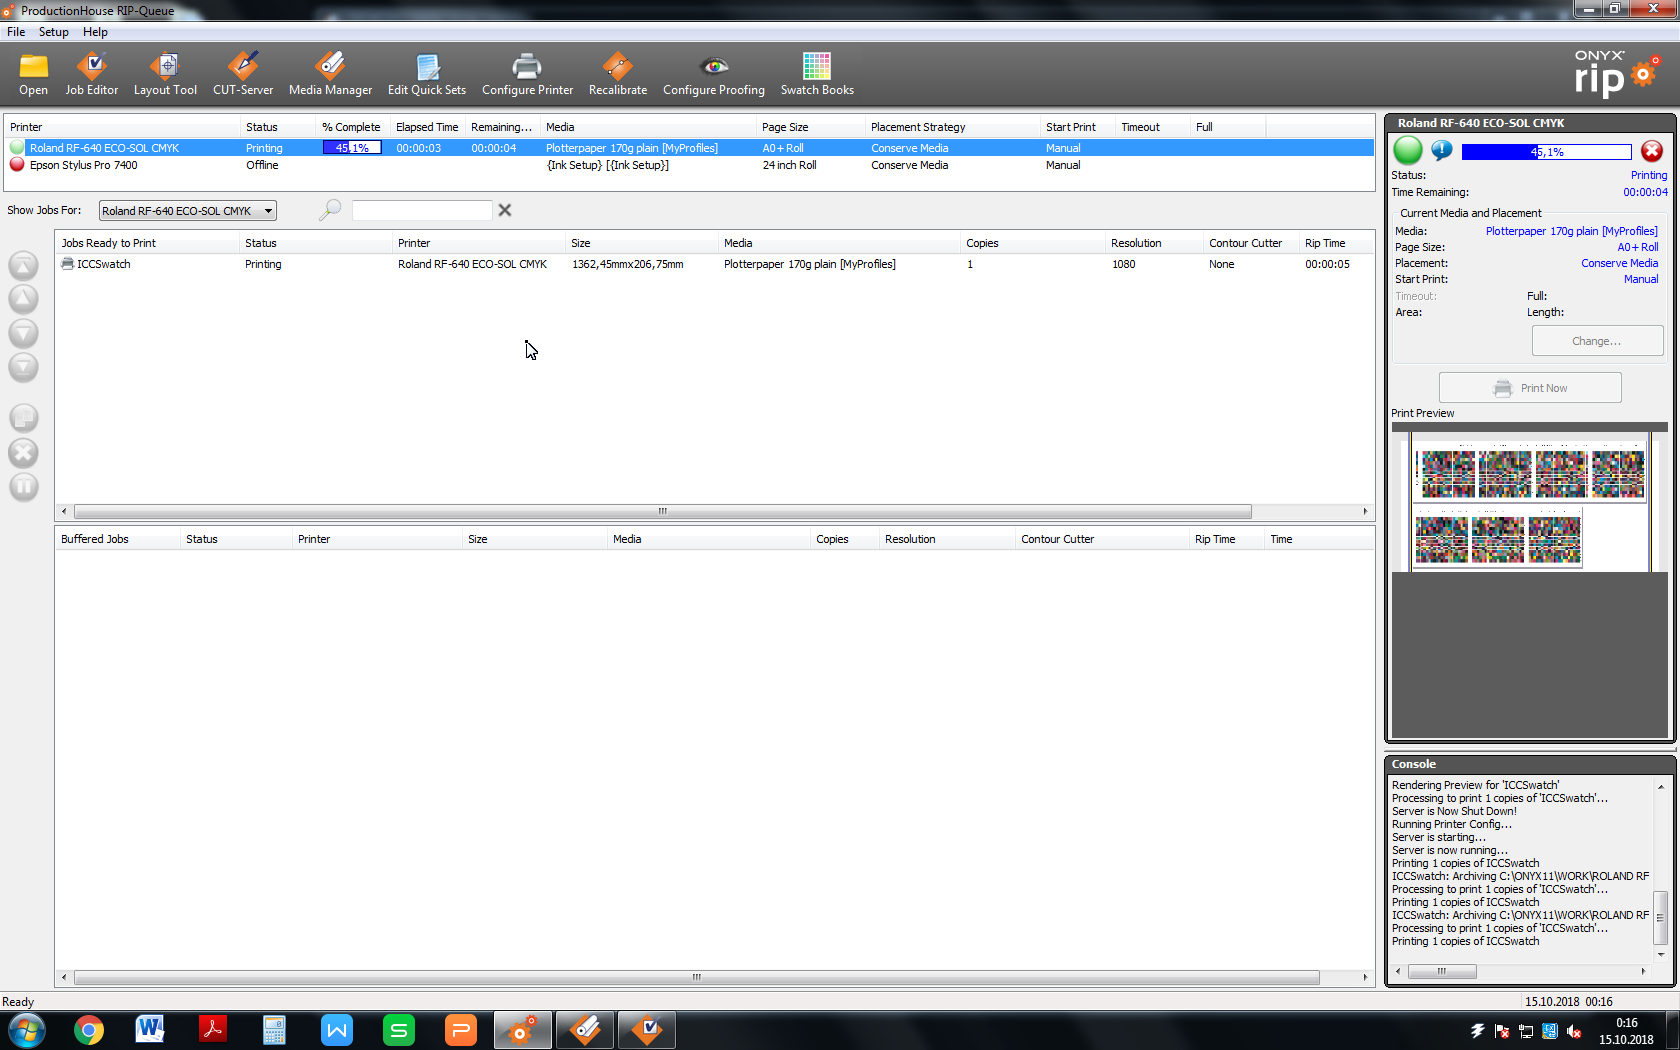Launch the Job Editor tool
This screenshot has width=1680, height=1050.
(x=92, y=75)
